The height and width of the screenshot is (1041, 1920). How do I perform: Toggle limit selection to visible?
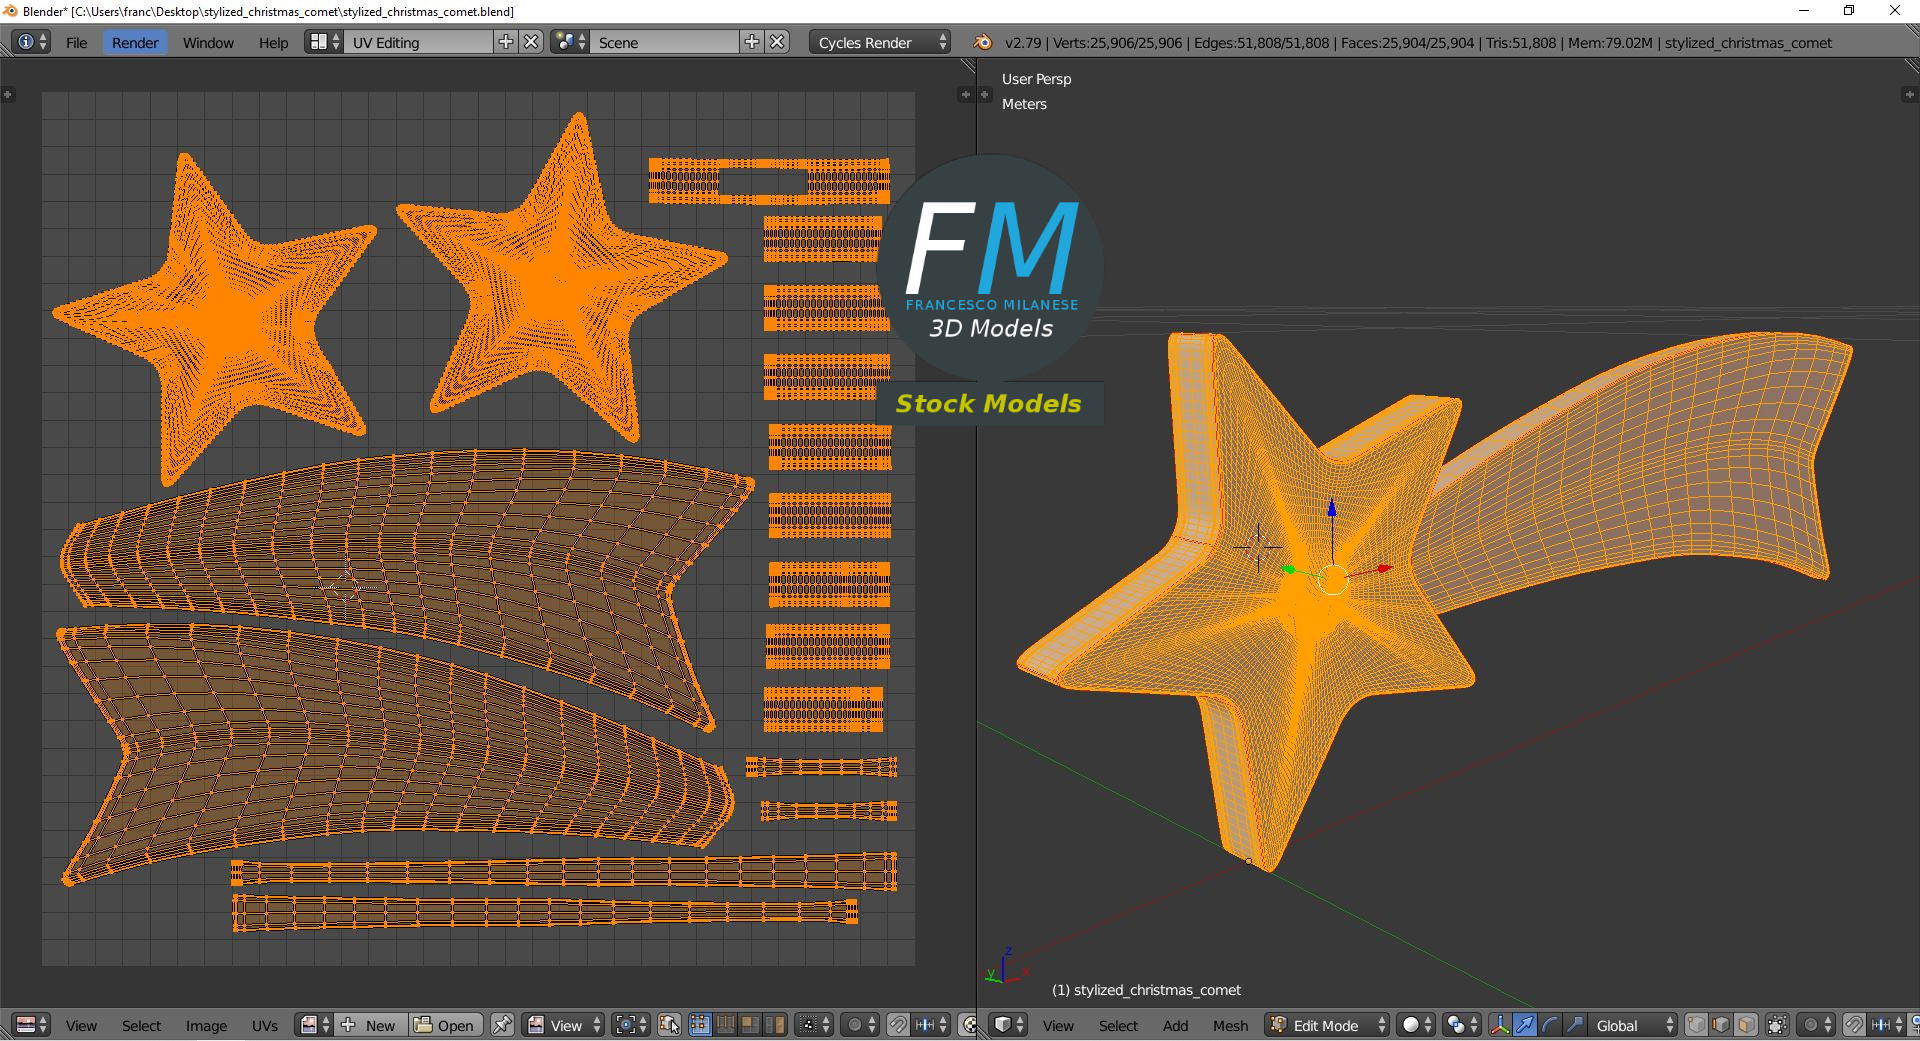click(1777, 1025)
